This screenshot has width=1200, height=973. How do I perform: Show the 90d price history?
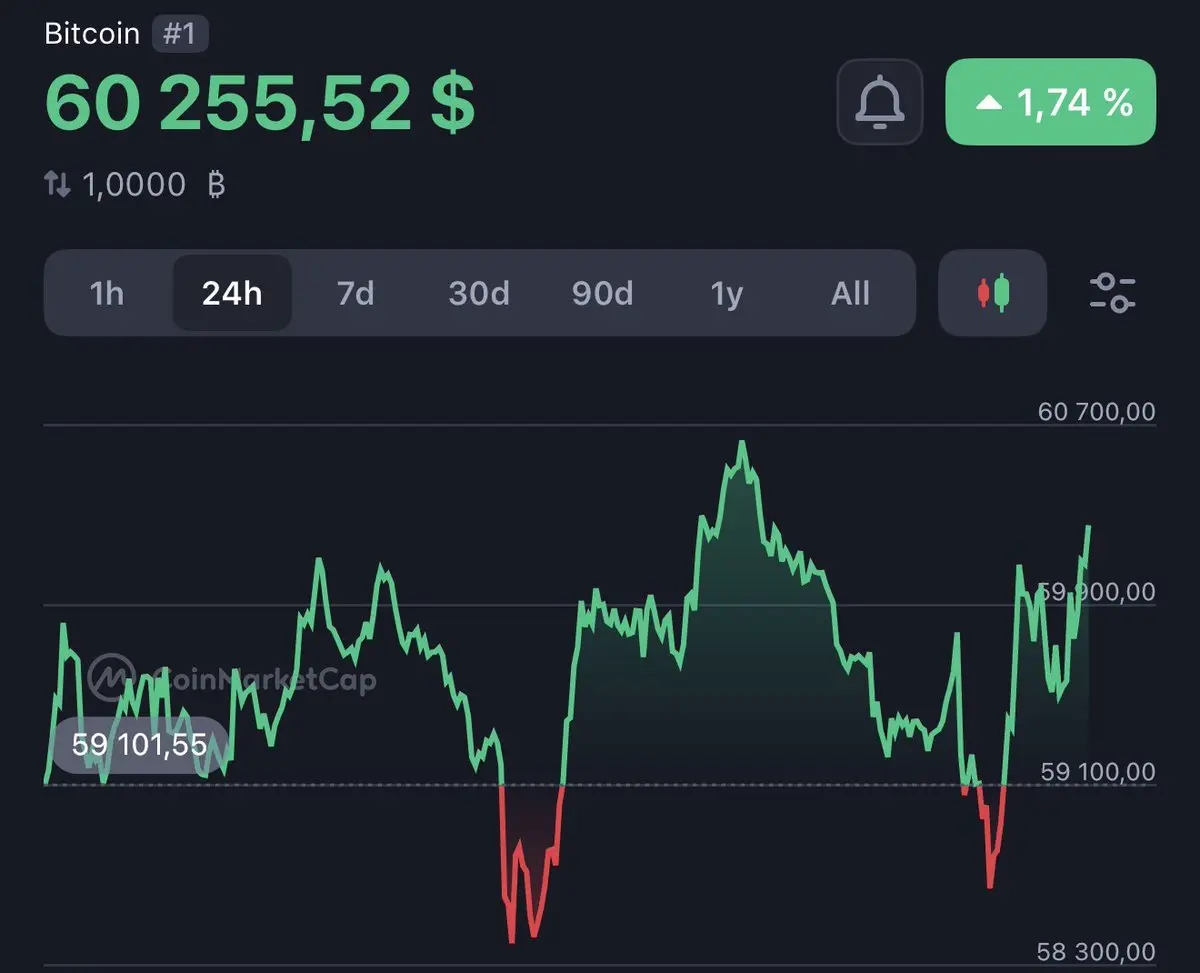pyautogui.click(x=602, y=293)
